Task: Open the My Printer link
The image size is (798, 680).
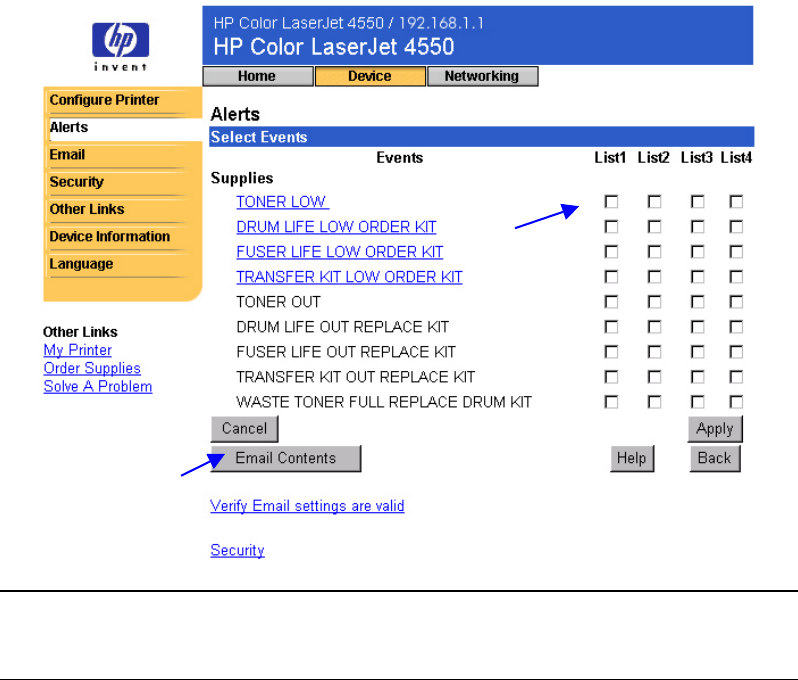Action: point(77,350)
